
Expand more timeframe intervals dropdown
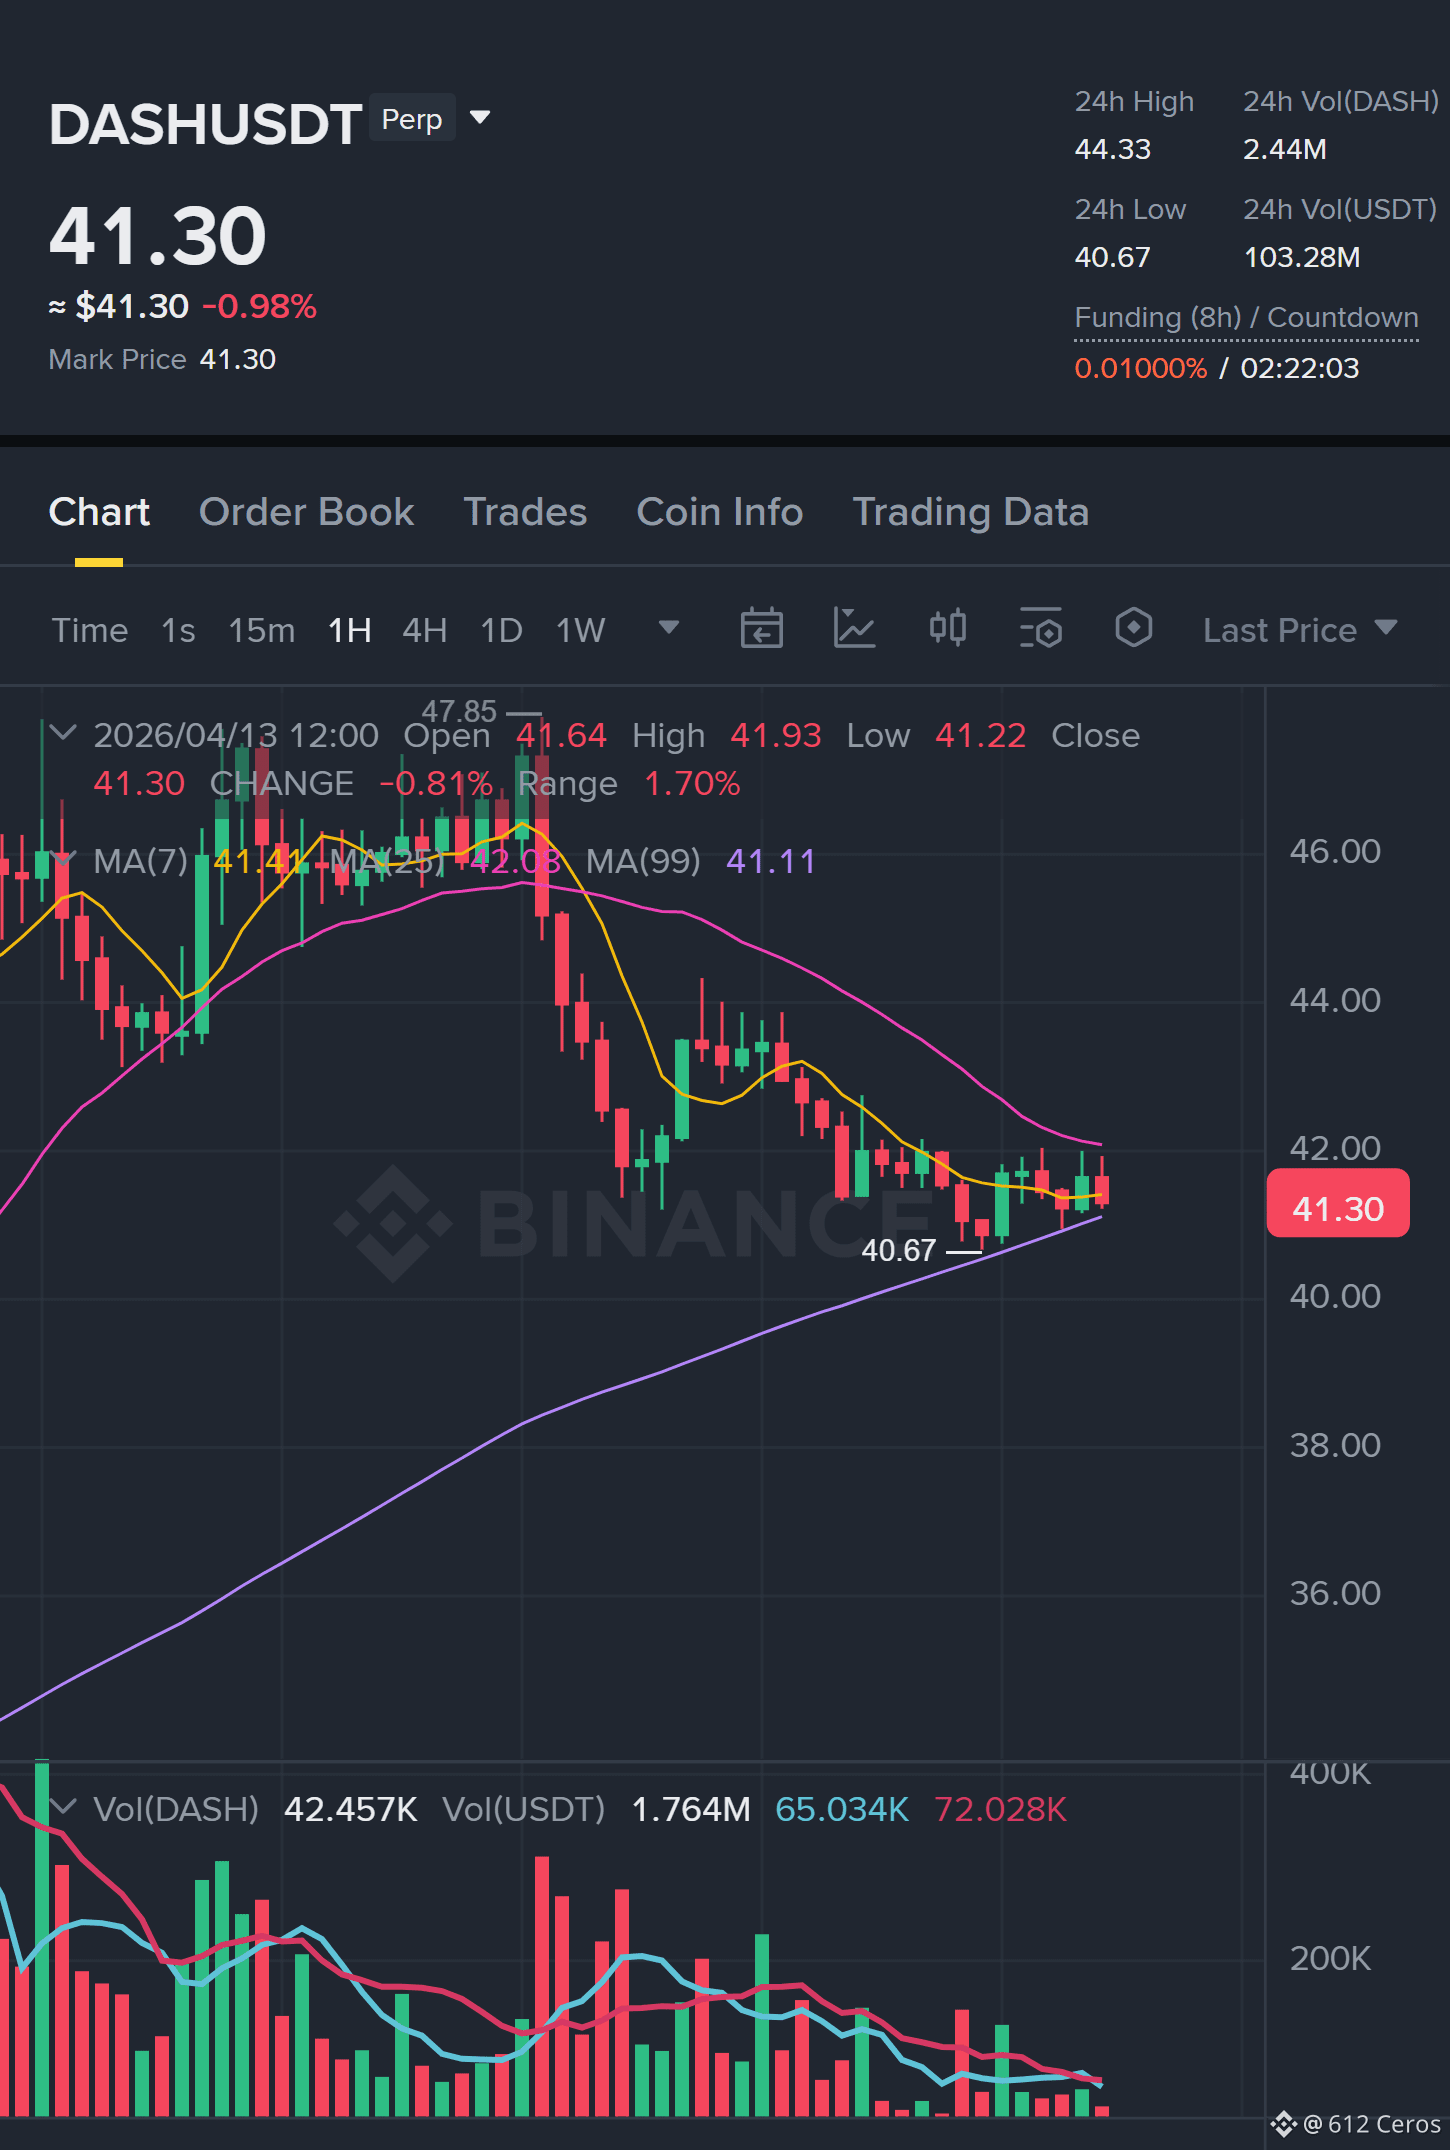point(669,628)
